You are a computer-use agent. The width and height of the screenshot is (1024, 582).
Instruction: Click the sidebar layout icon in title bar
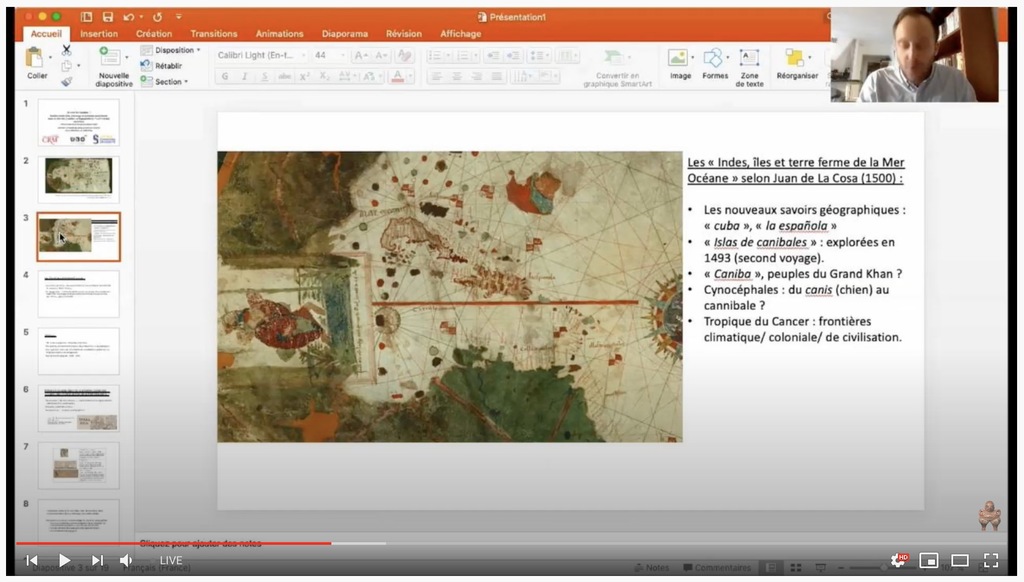click(86, 17)
